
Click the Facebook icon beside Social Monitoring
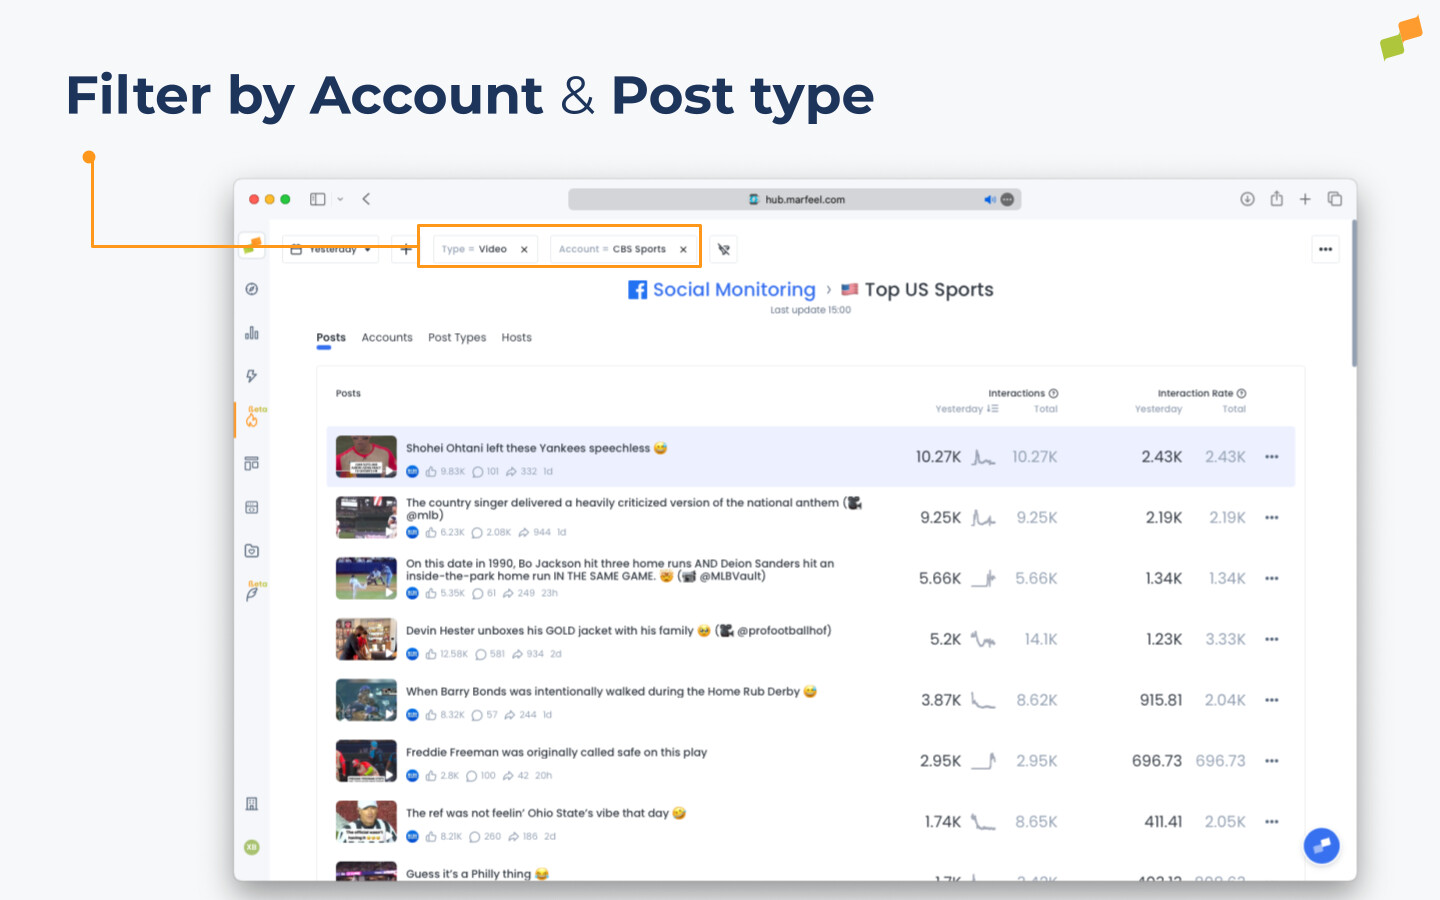tap(638, 289)
